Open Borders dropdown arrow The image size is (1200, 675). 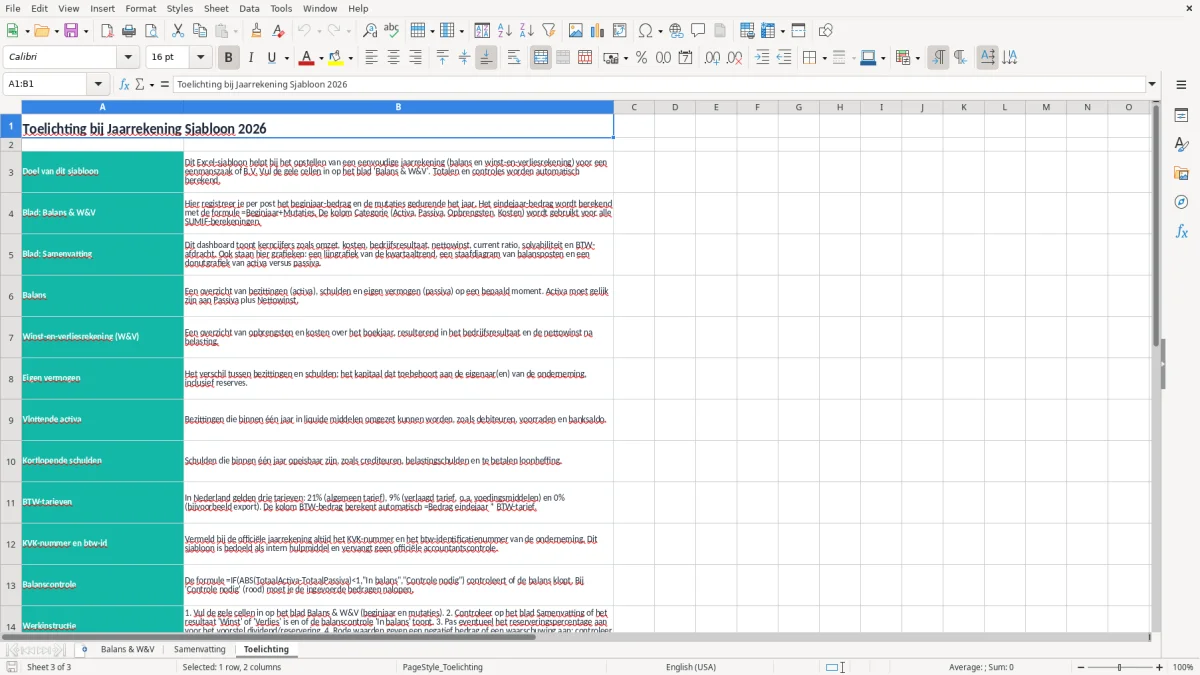click(x=823, y=58)
